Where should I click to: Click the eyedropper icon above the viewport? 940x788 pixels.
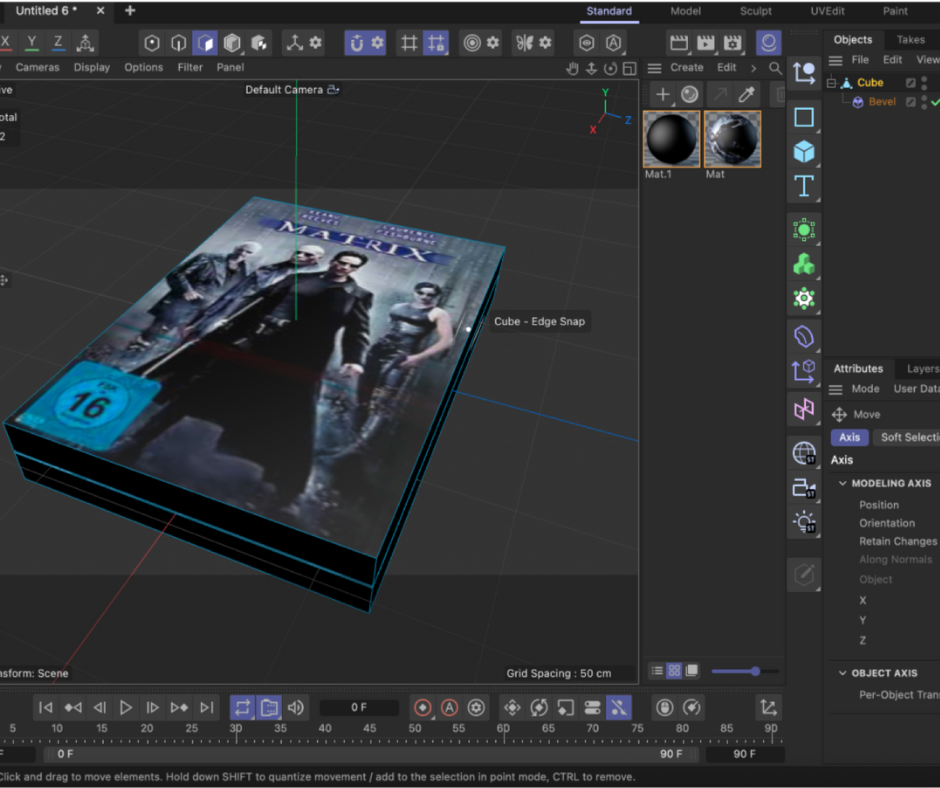746,93
